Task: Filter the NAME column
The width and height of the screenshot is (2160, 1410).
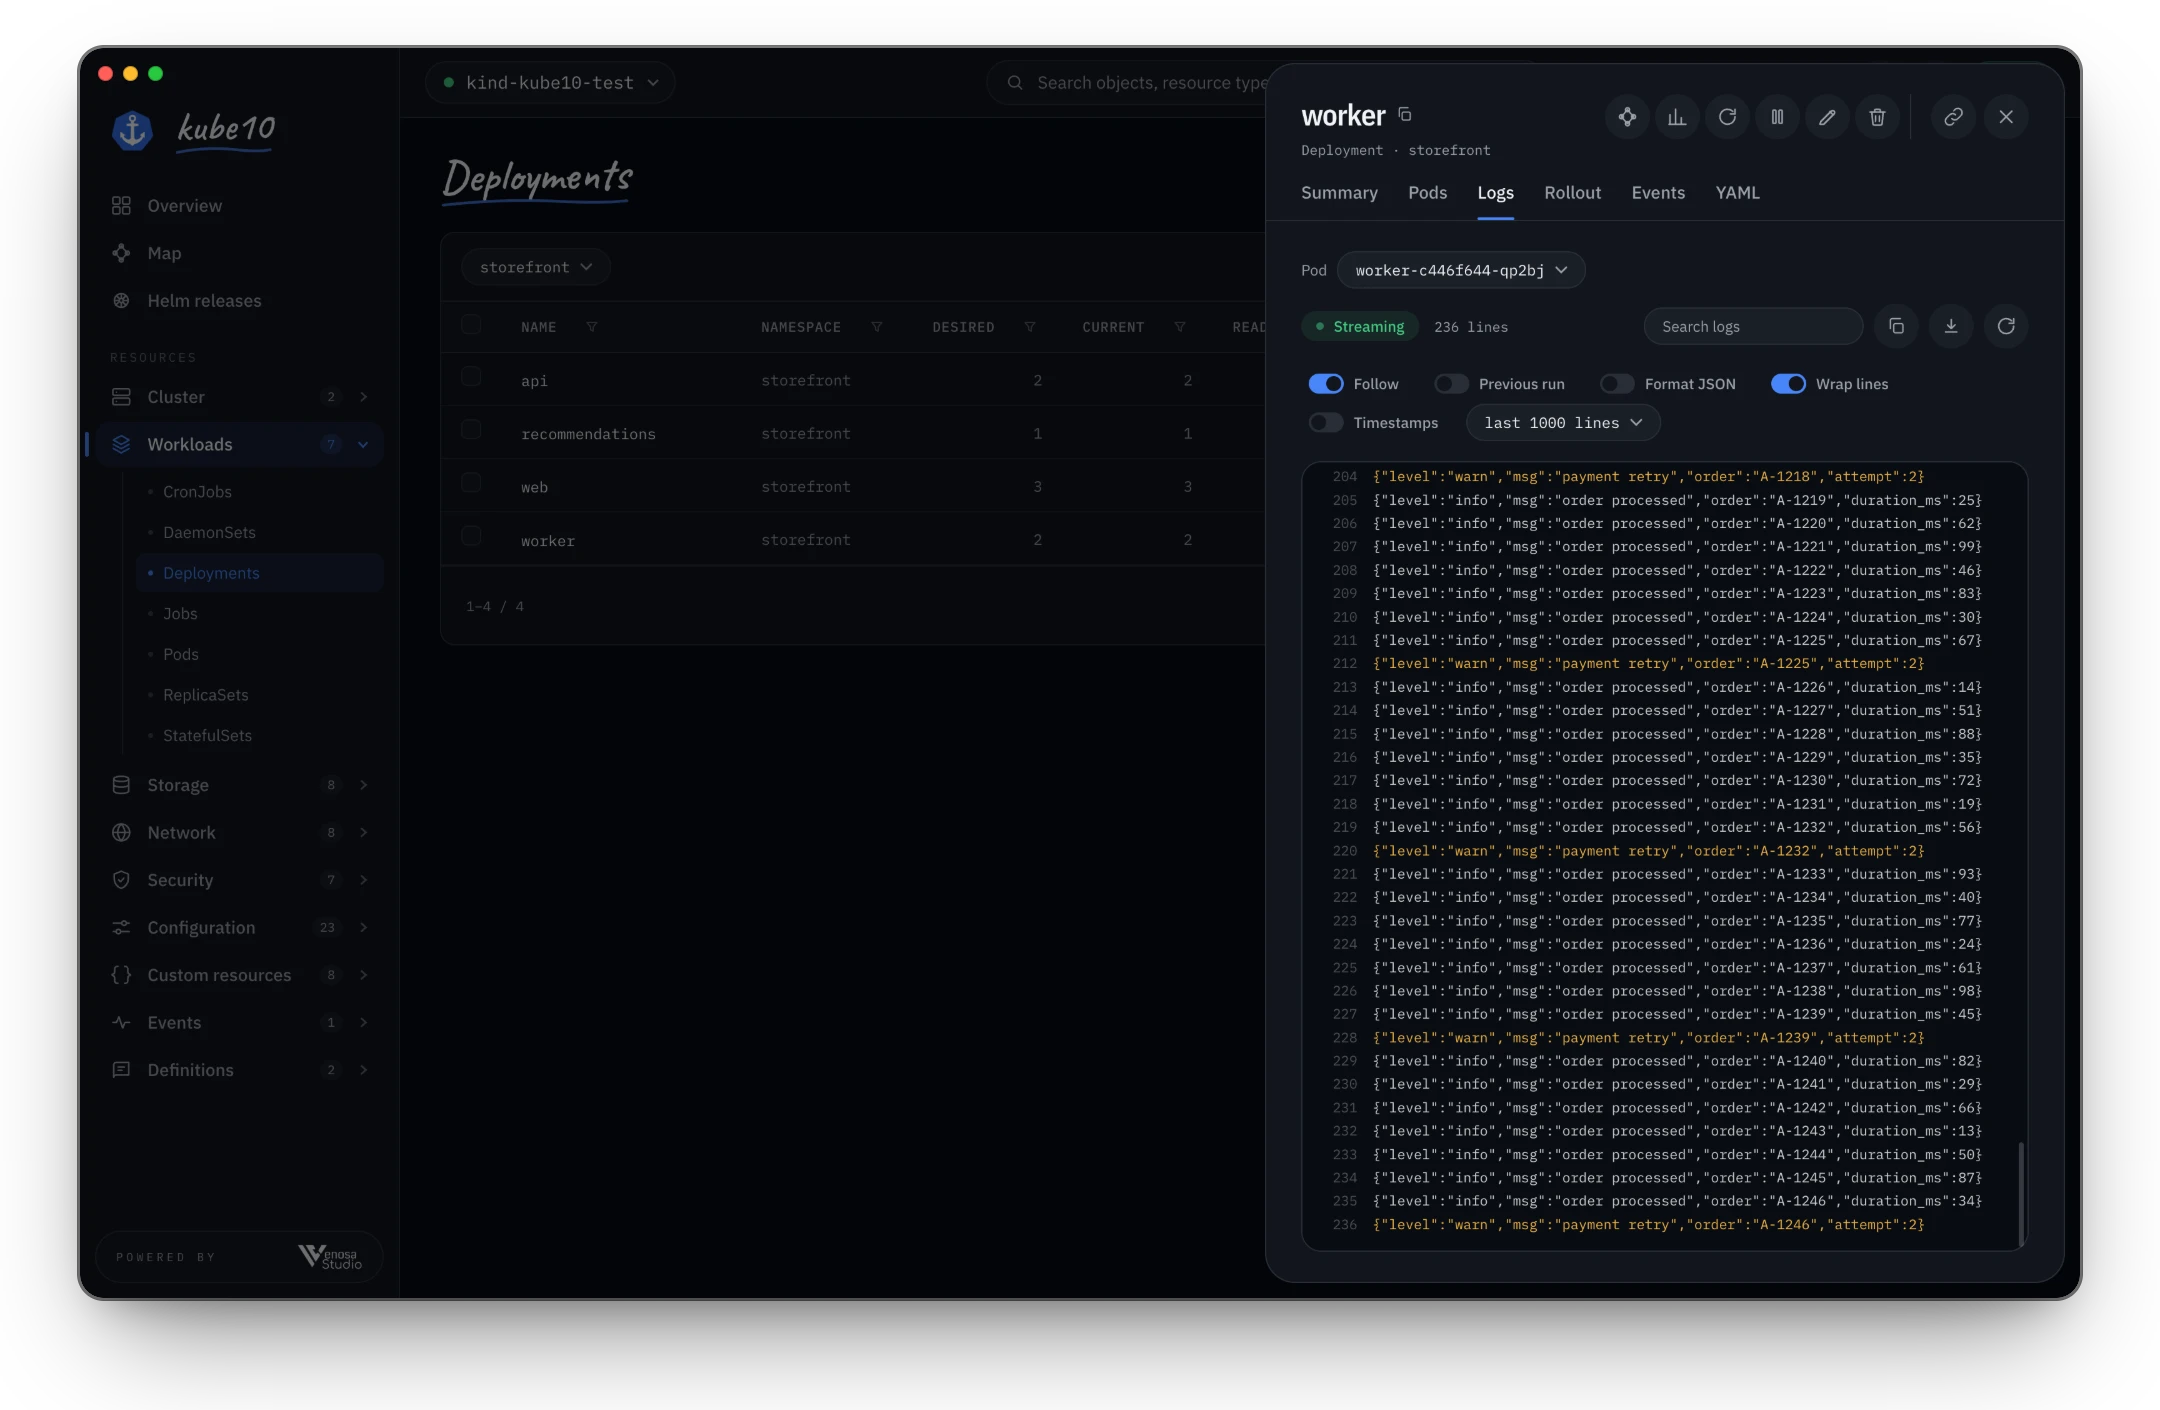Action: [x=592, y=327]
